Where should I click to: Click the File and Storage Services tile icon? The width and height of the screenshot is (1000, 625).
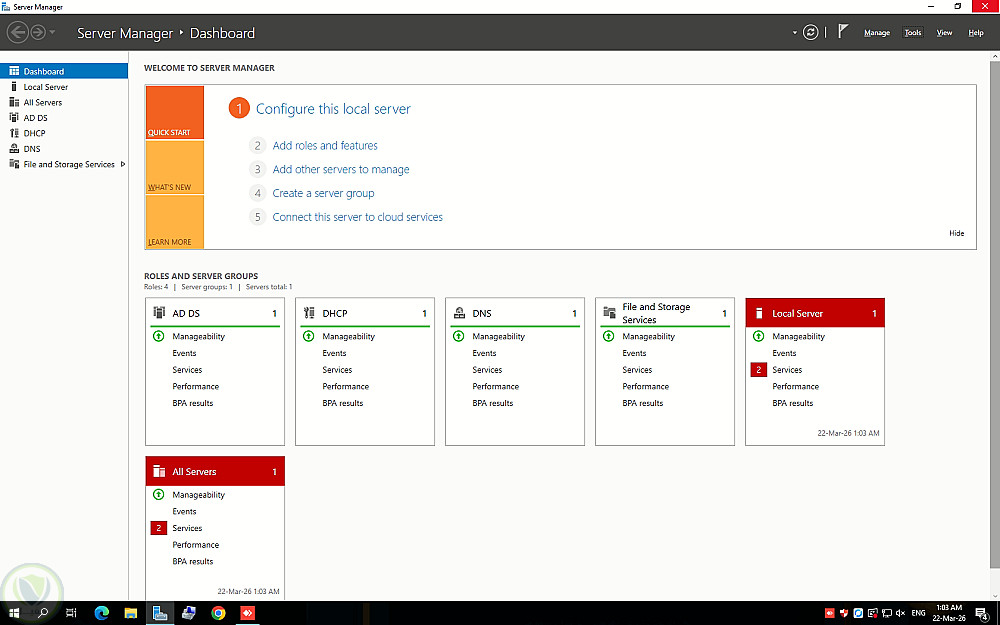(609, 312)
